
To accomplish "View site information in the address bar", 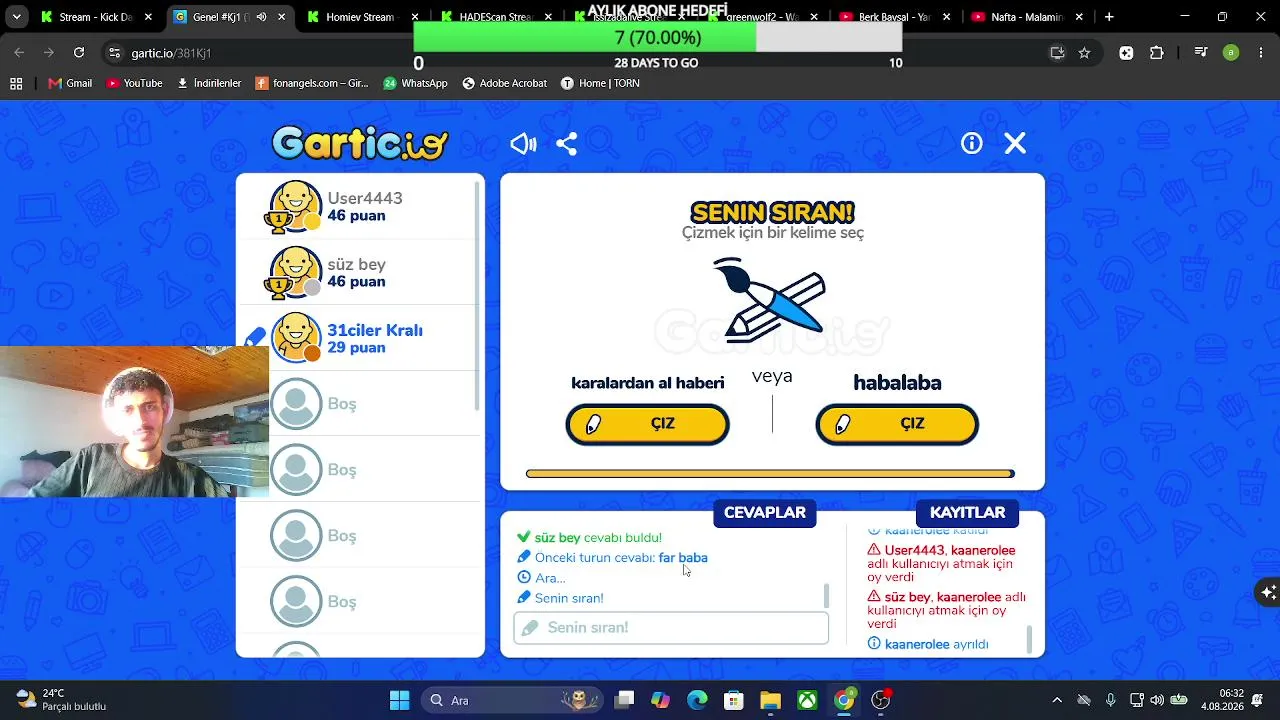I will tap(114, 53).
